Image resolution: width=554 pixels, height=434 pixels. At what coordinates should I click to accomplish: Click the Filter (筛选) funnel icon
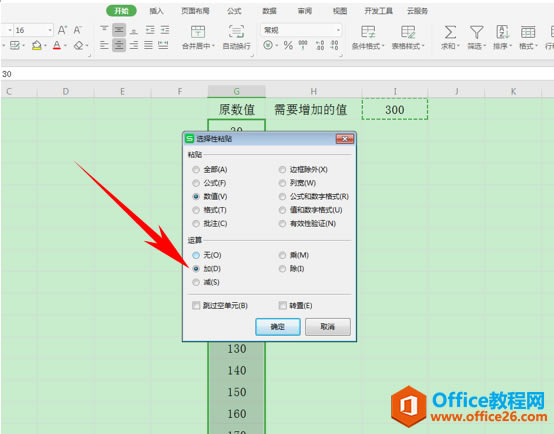point(476,32)
